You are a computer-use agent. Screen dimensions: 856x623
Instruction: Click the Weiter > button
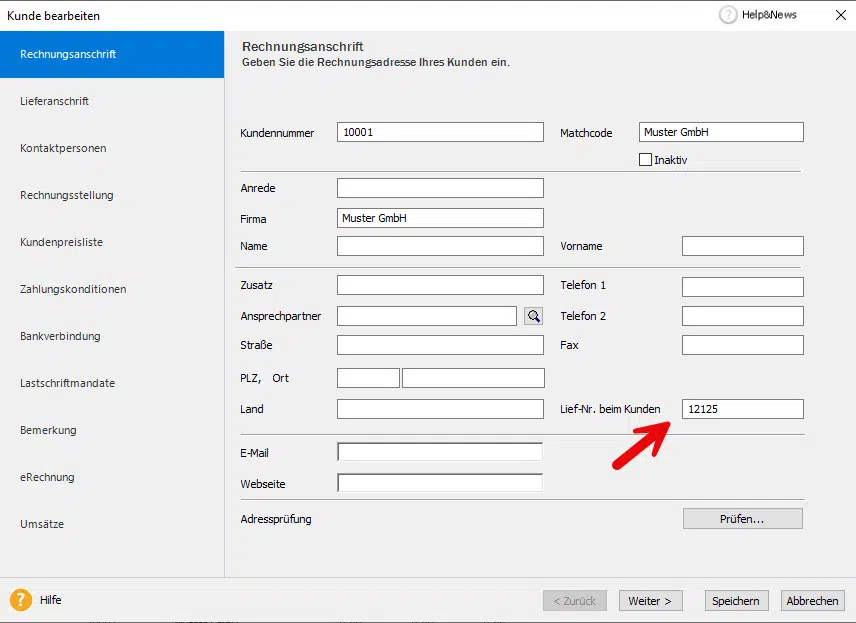[650, 601]
